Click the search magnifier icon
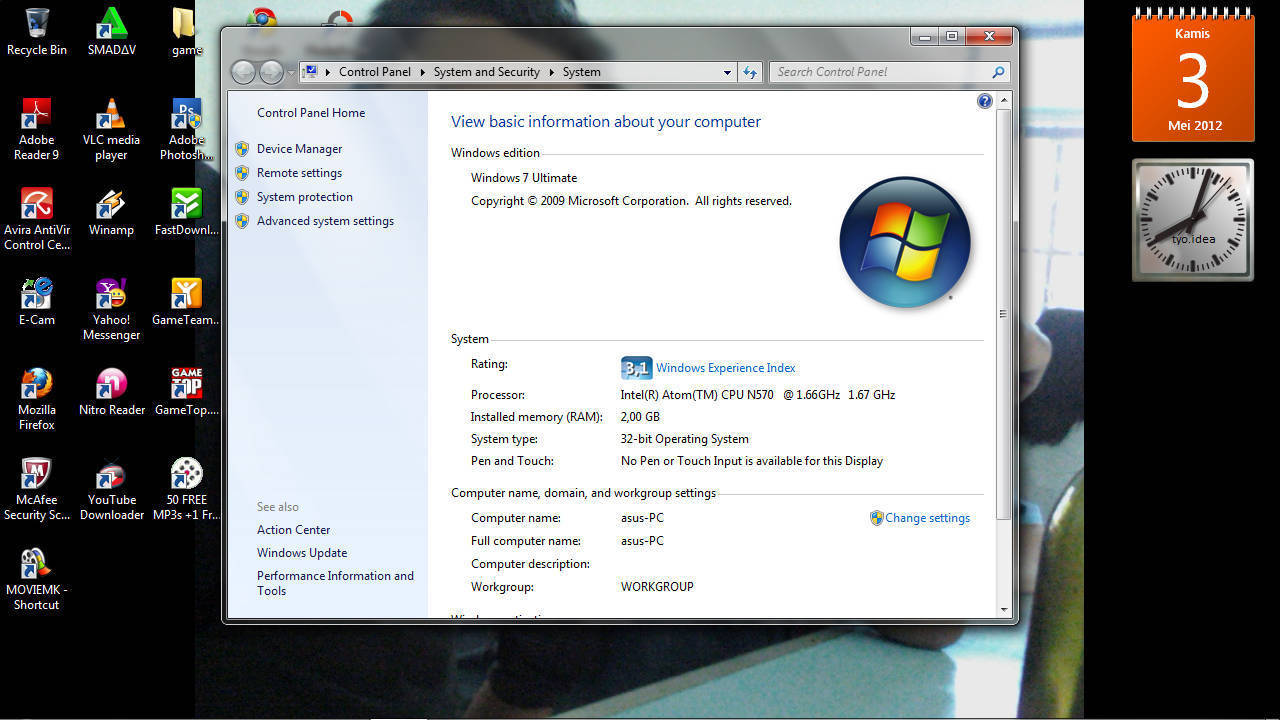Screen dimensions: 1280x720 click(998, 72)
